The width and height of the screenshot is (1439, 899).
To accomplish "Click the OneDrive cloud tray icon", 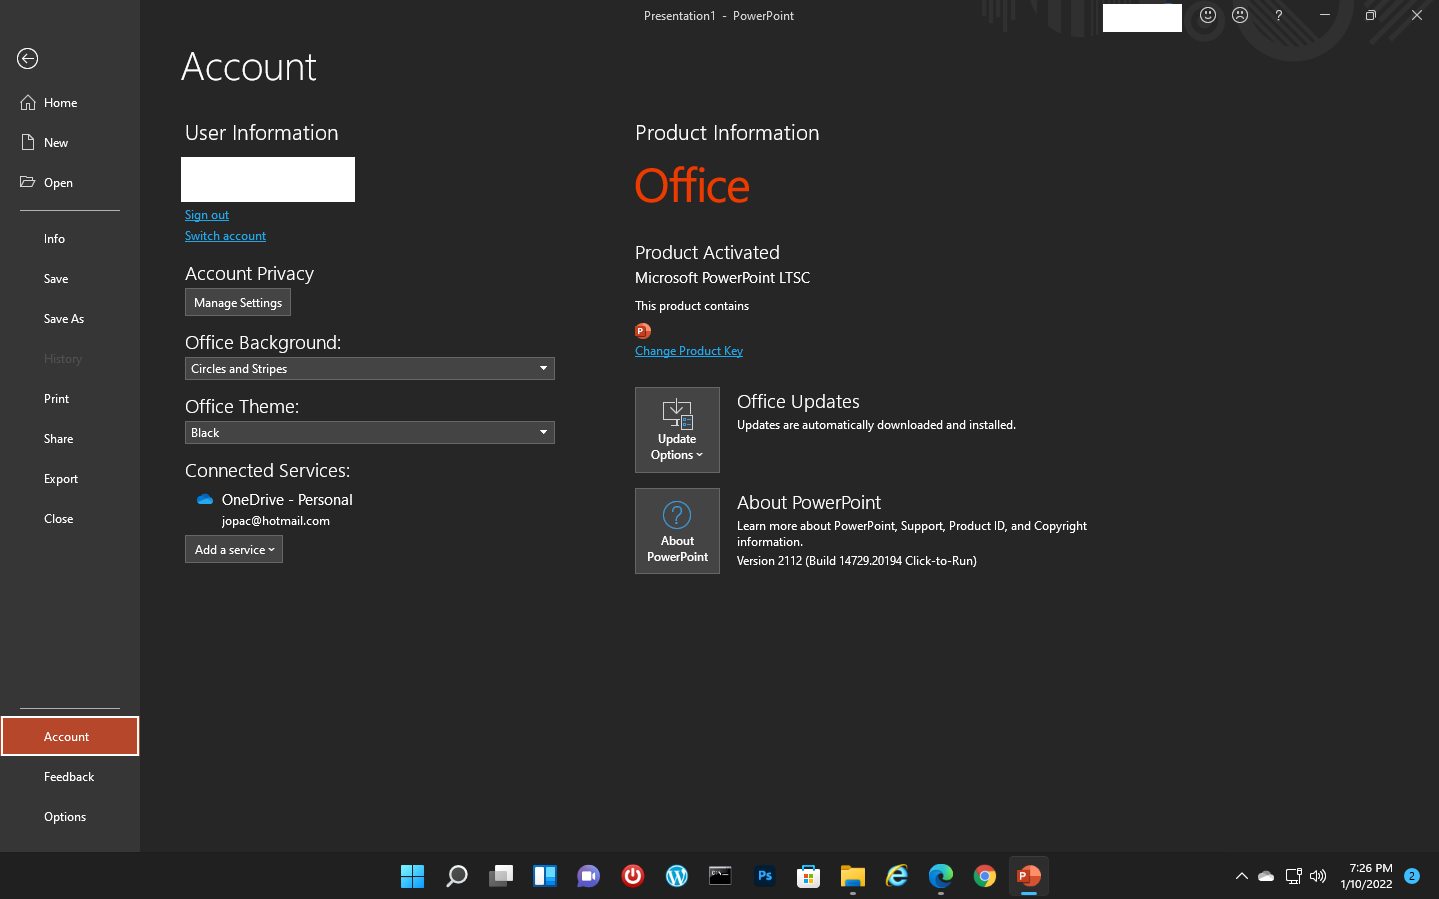I will point(1266,876).
